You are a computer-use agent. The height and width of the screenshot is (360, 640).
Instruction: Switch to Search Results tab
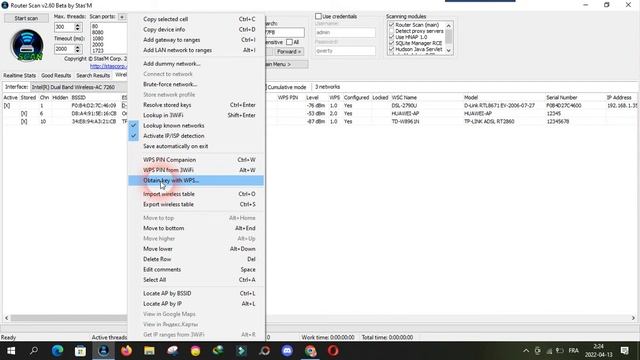point(93,76)
